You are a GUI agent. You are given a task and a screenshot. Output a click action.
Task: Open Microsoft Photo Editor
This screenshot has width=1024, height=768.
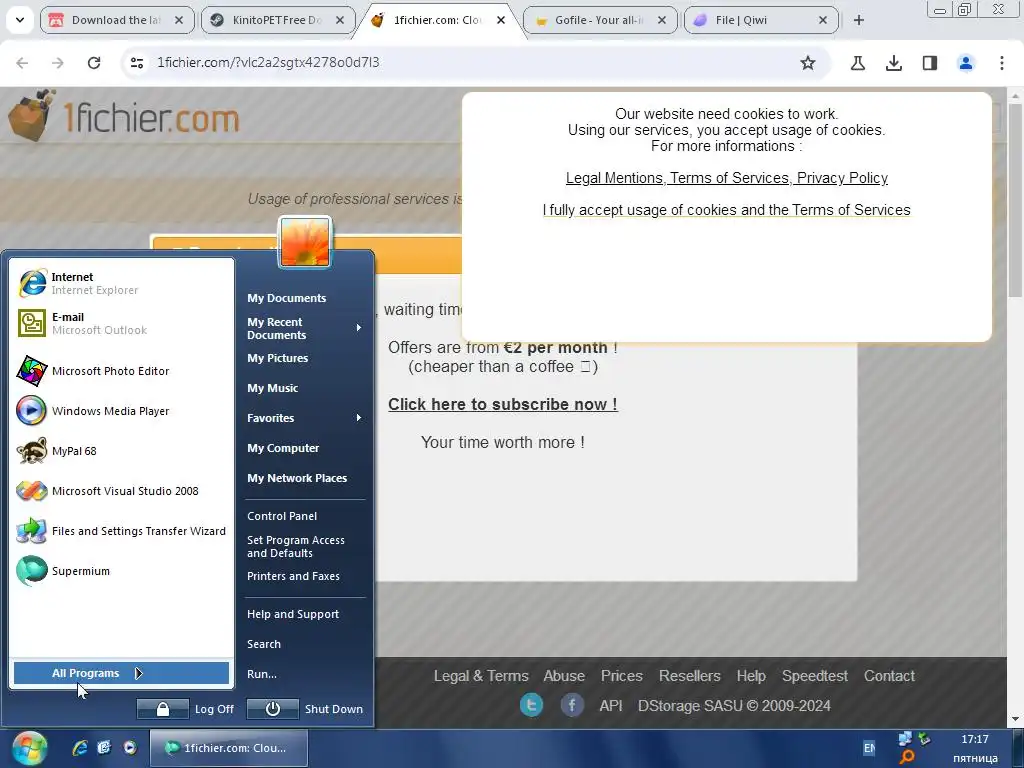pyautogui.click(x=121, y=371)
